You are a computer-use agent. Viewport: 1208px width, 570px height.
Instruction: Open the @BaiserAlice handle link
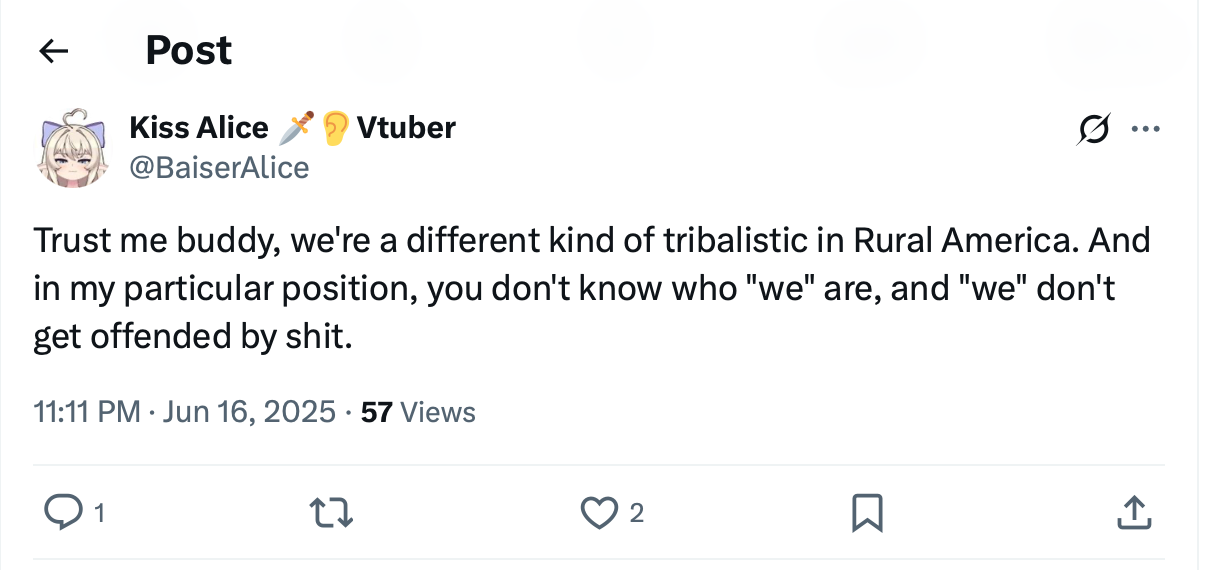point(219,167)
